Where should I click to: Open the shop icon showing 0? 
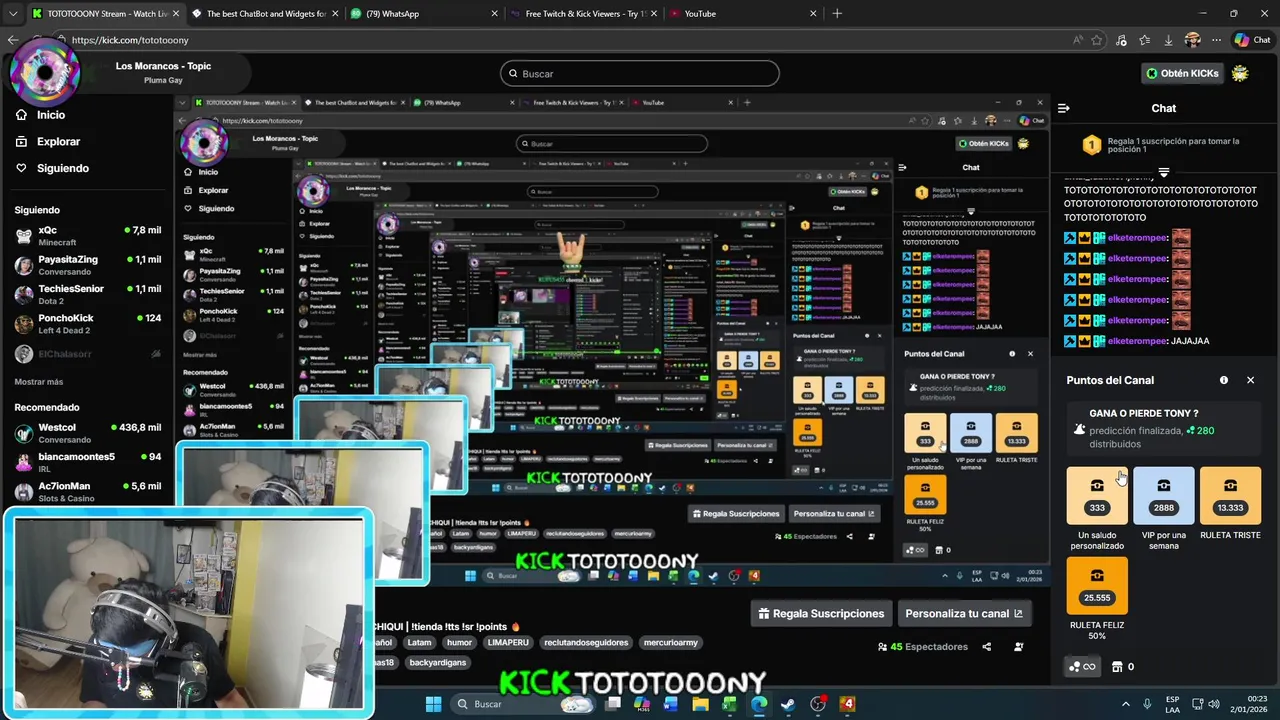1123,666
